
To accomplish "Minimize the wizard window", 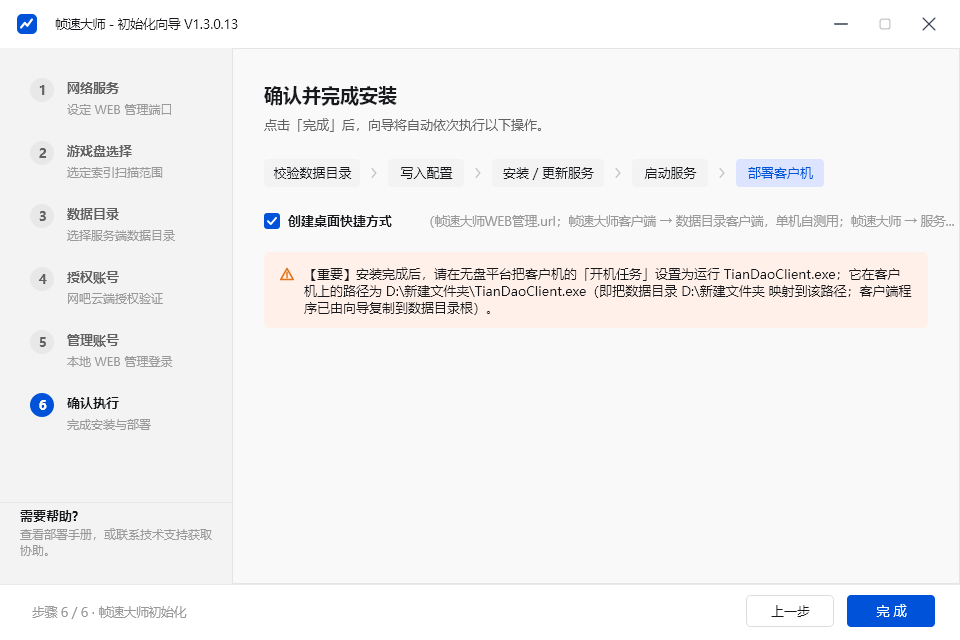I will 841,24.
